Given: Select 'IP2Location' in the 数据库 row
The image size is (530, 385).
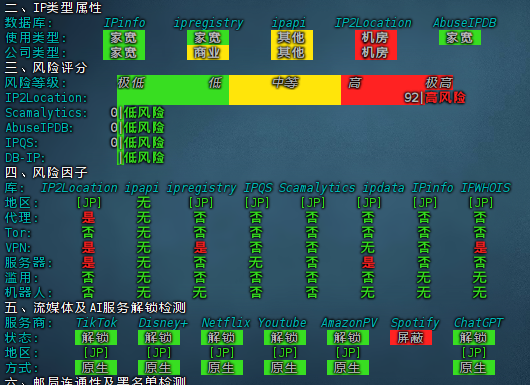Looking at the screenshot, I should pyautogui.click(x=373, y=23).
